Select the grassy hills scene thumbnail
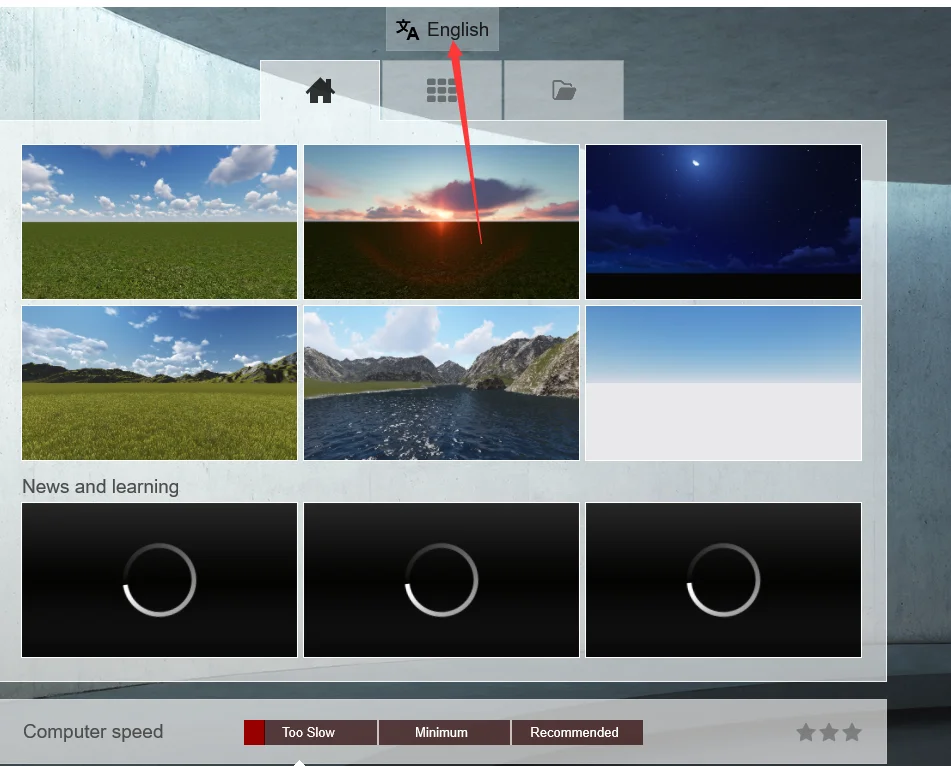The image size is (951, 766). 160,383
